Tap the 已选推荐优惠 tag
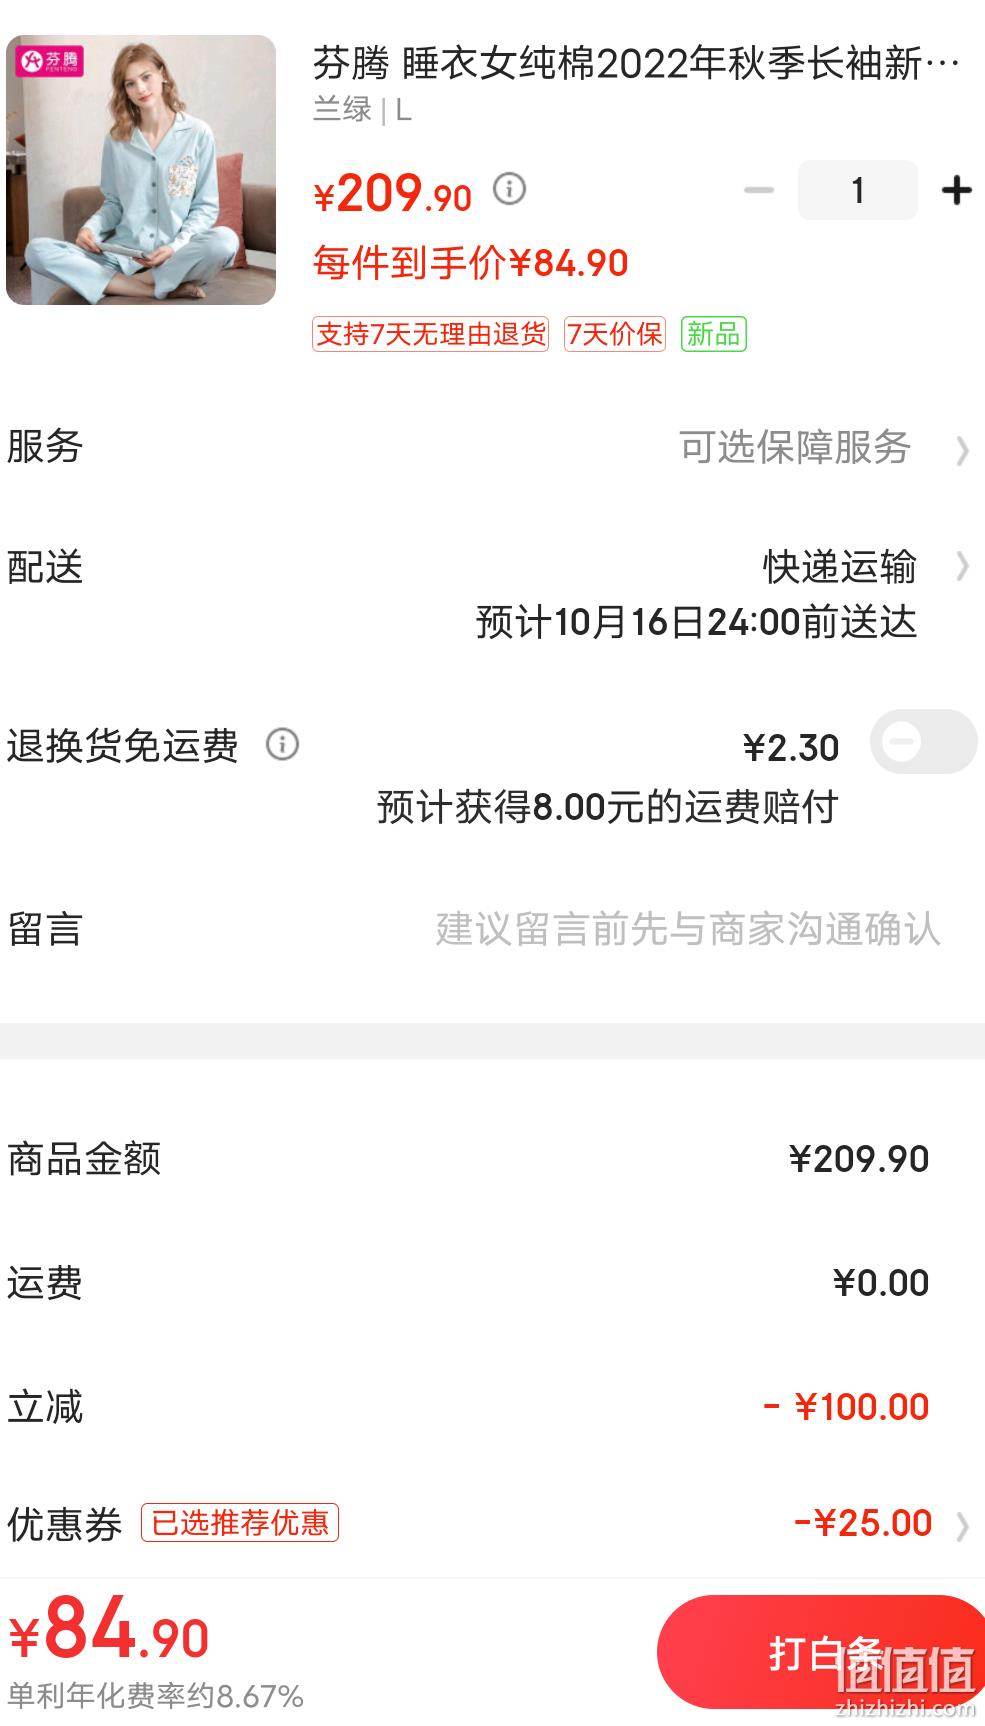Image resolution: width=985 pixels, height=1726 pixels. [x=240, y=1522]
